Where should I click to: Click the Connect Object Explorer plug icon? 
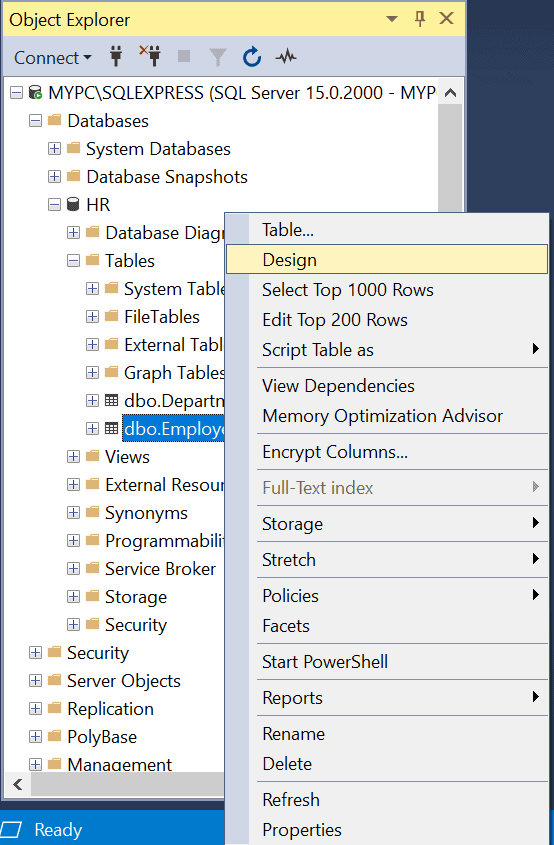tap(116, 57)
